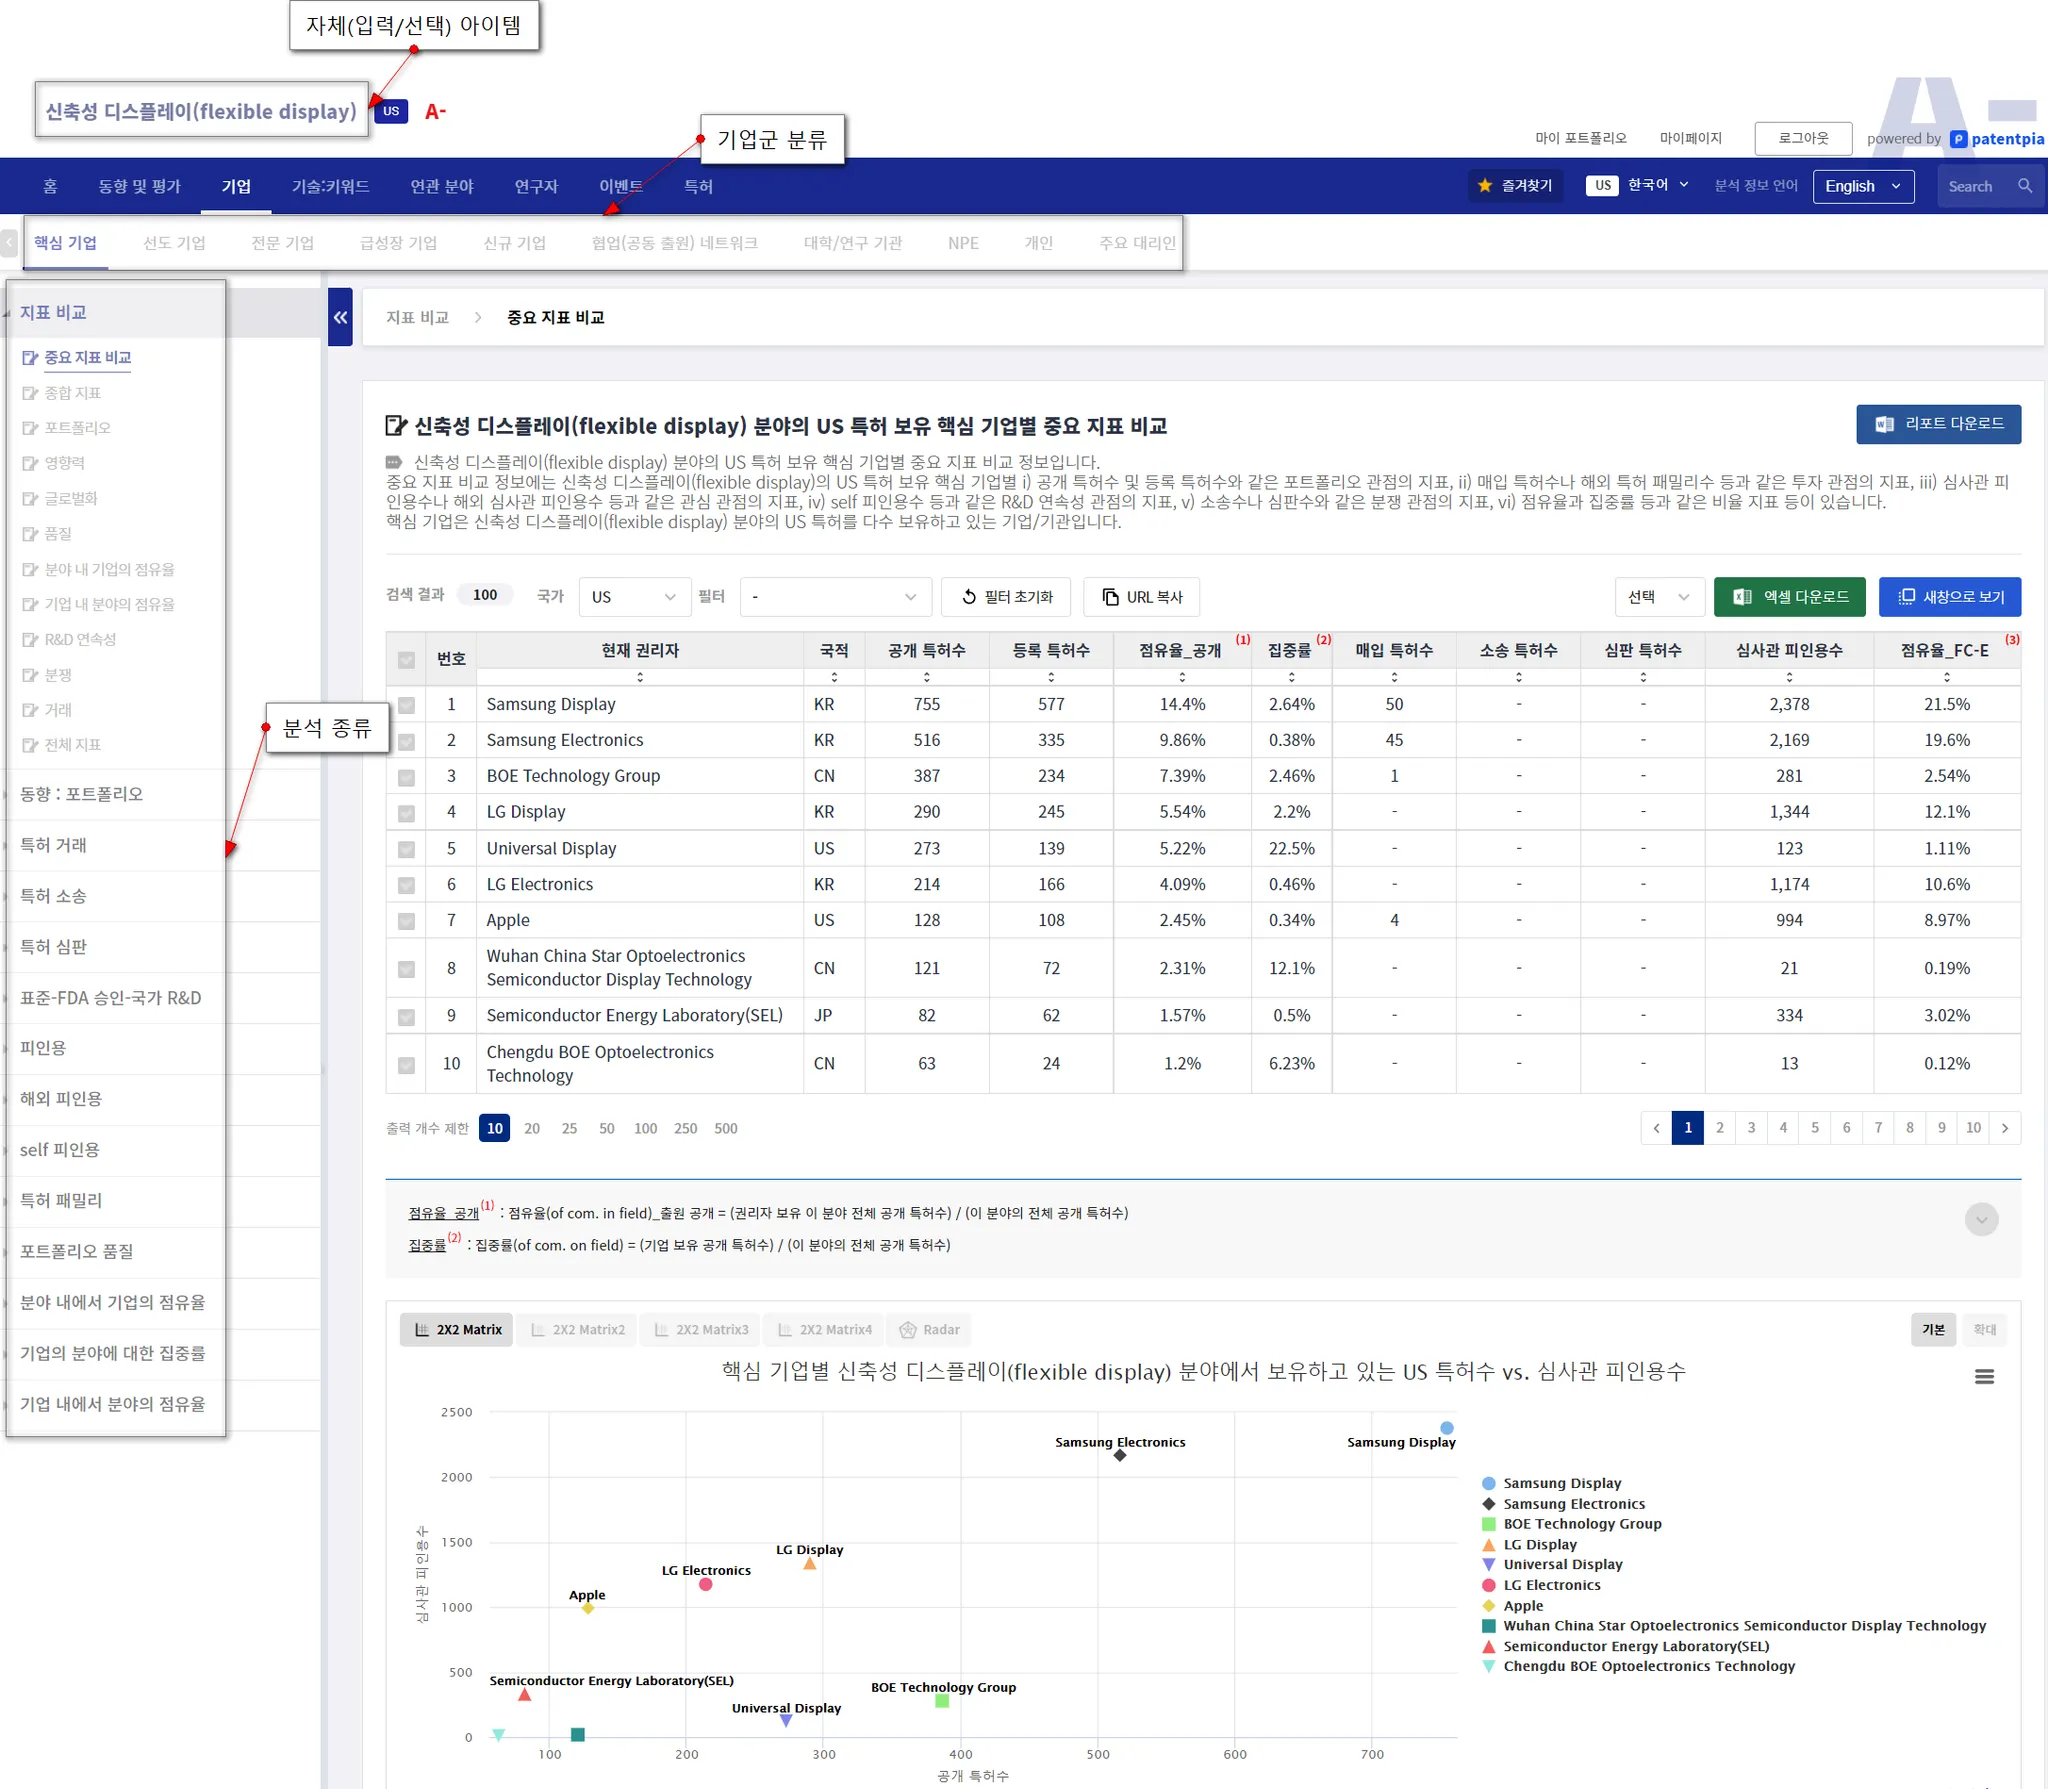Screen dimensions: 2048x1789
Task: Switch to the 2X2 Matrix2 tab
Action: pyautogui.click(x=578, y=1330)
